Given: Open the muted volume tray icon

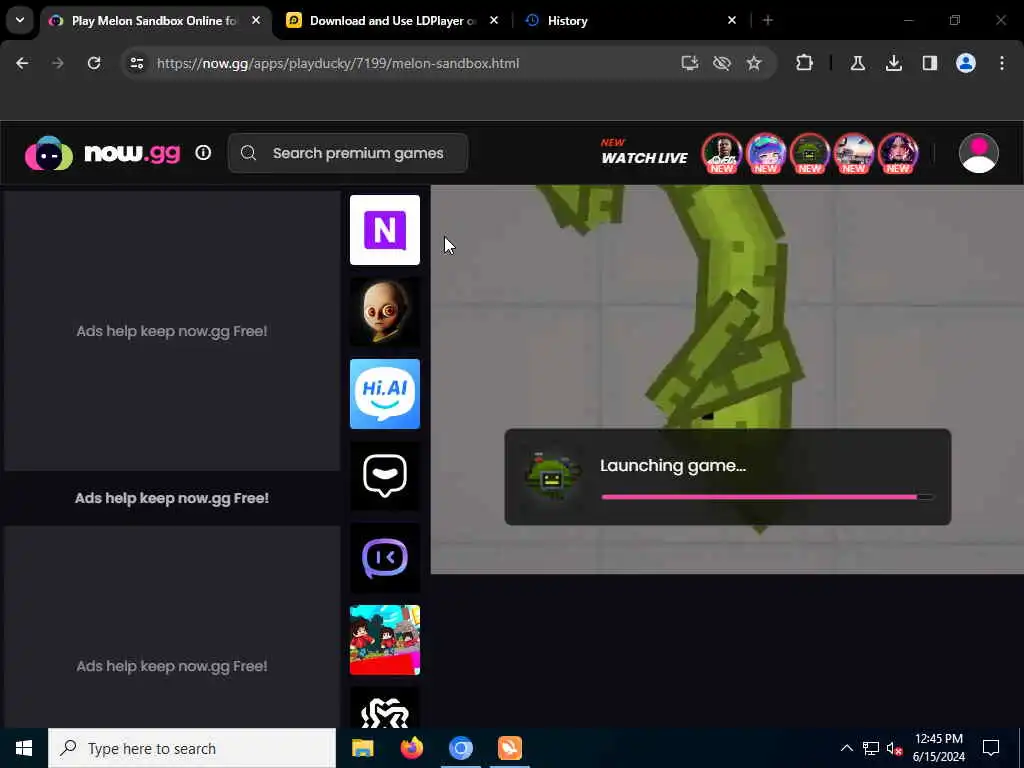Looking at the screenshot, I should [x=894, y=748].
